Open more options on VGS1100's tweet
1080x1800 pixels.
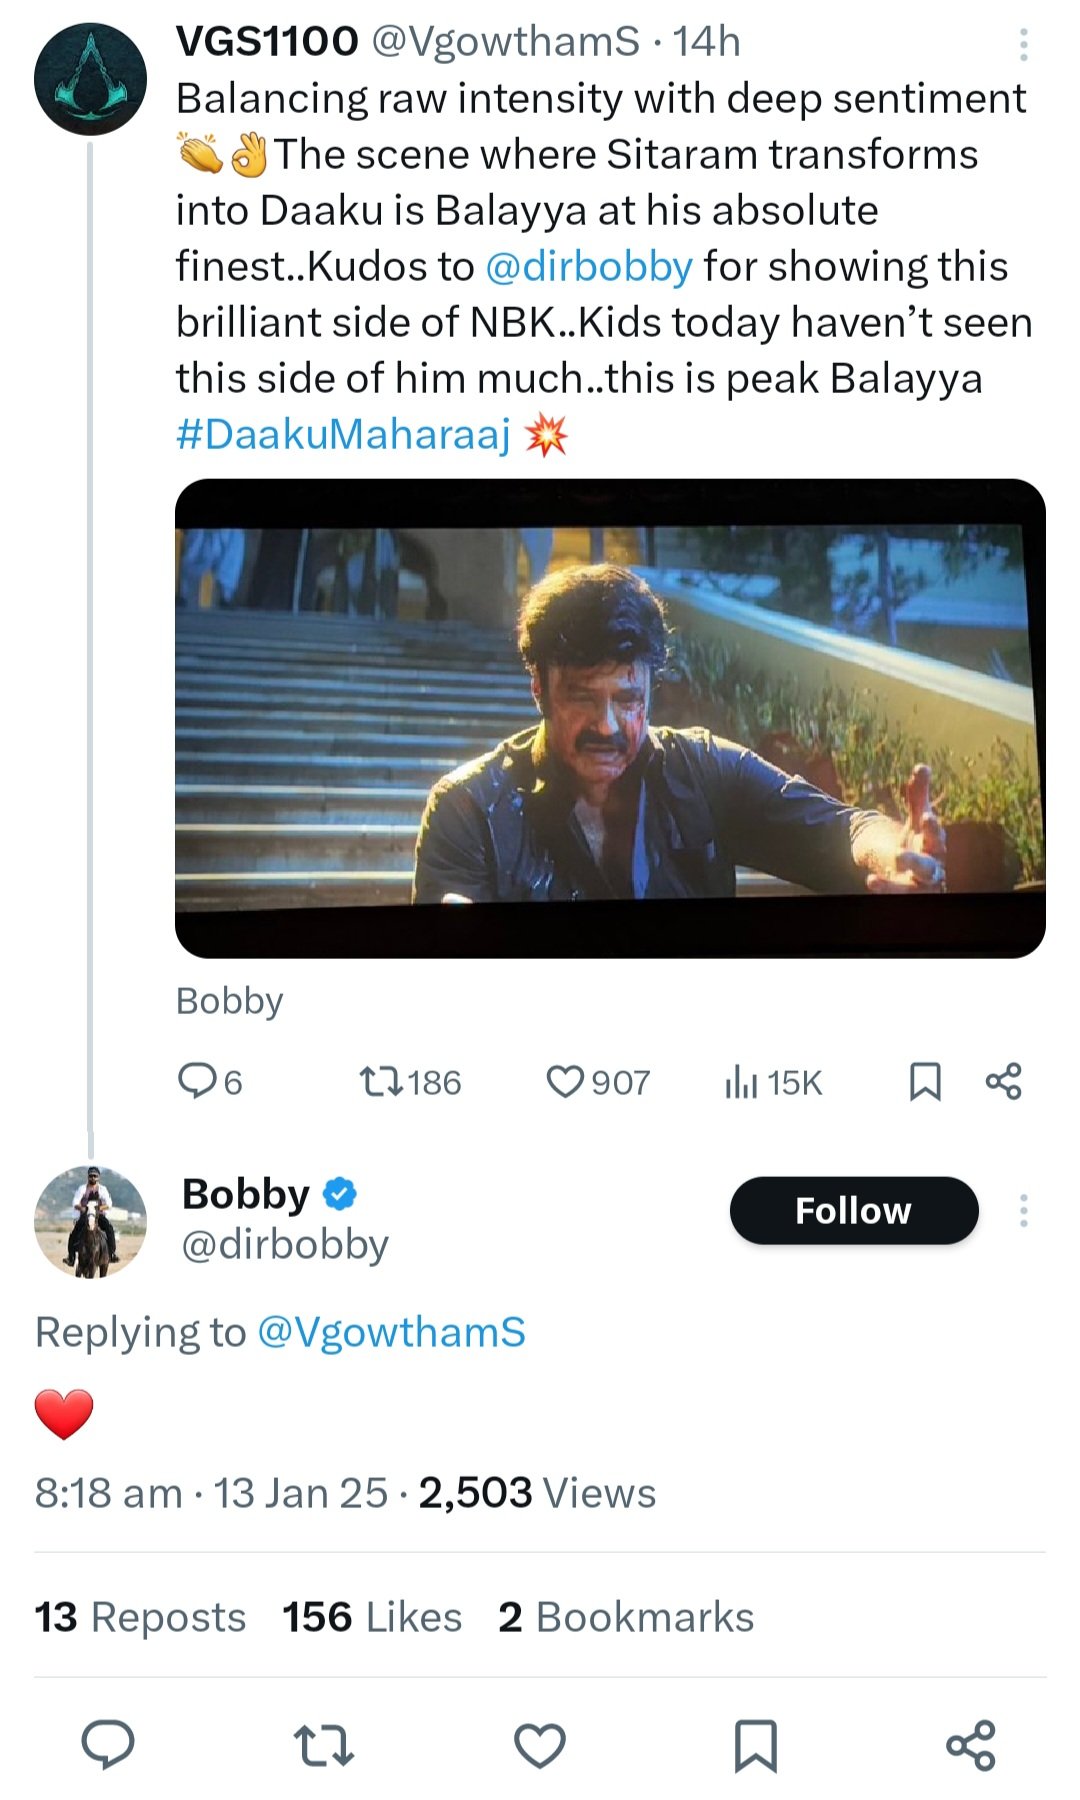click(x=1023, y=45)
